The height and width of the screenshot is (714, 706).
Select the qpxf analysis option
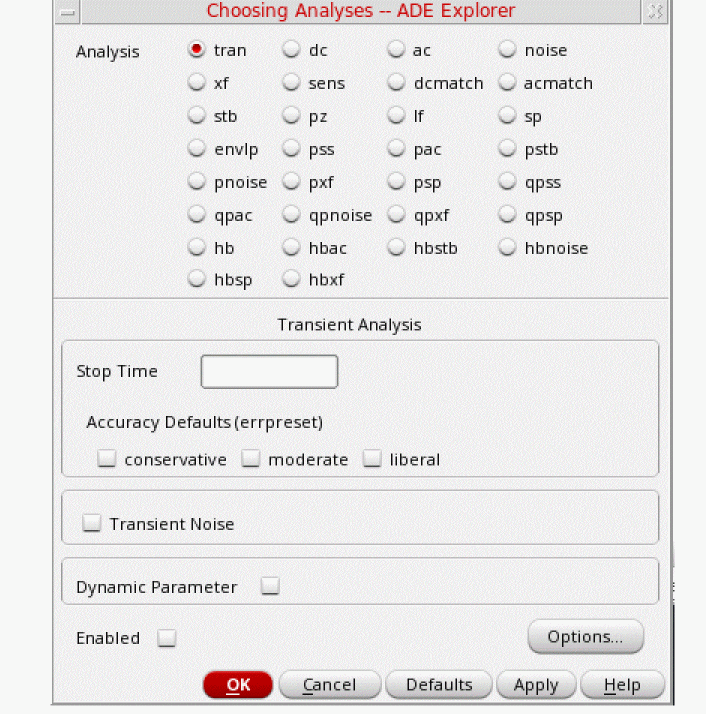[x=396, y=214]
